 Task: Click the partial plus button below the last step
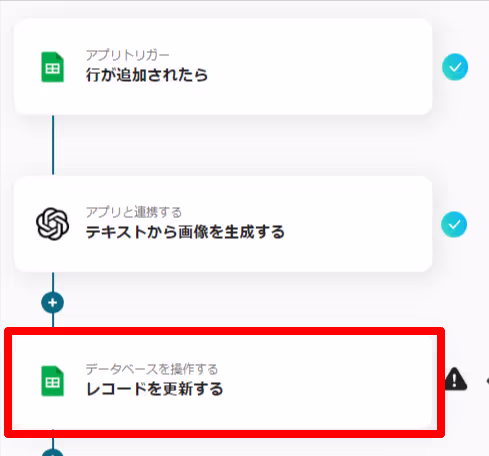[52, 452]
